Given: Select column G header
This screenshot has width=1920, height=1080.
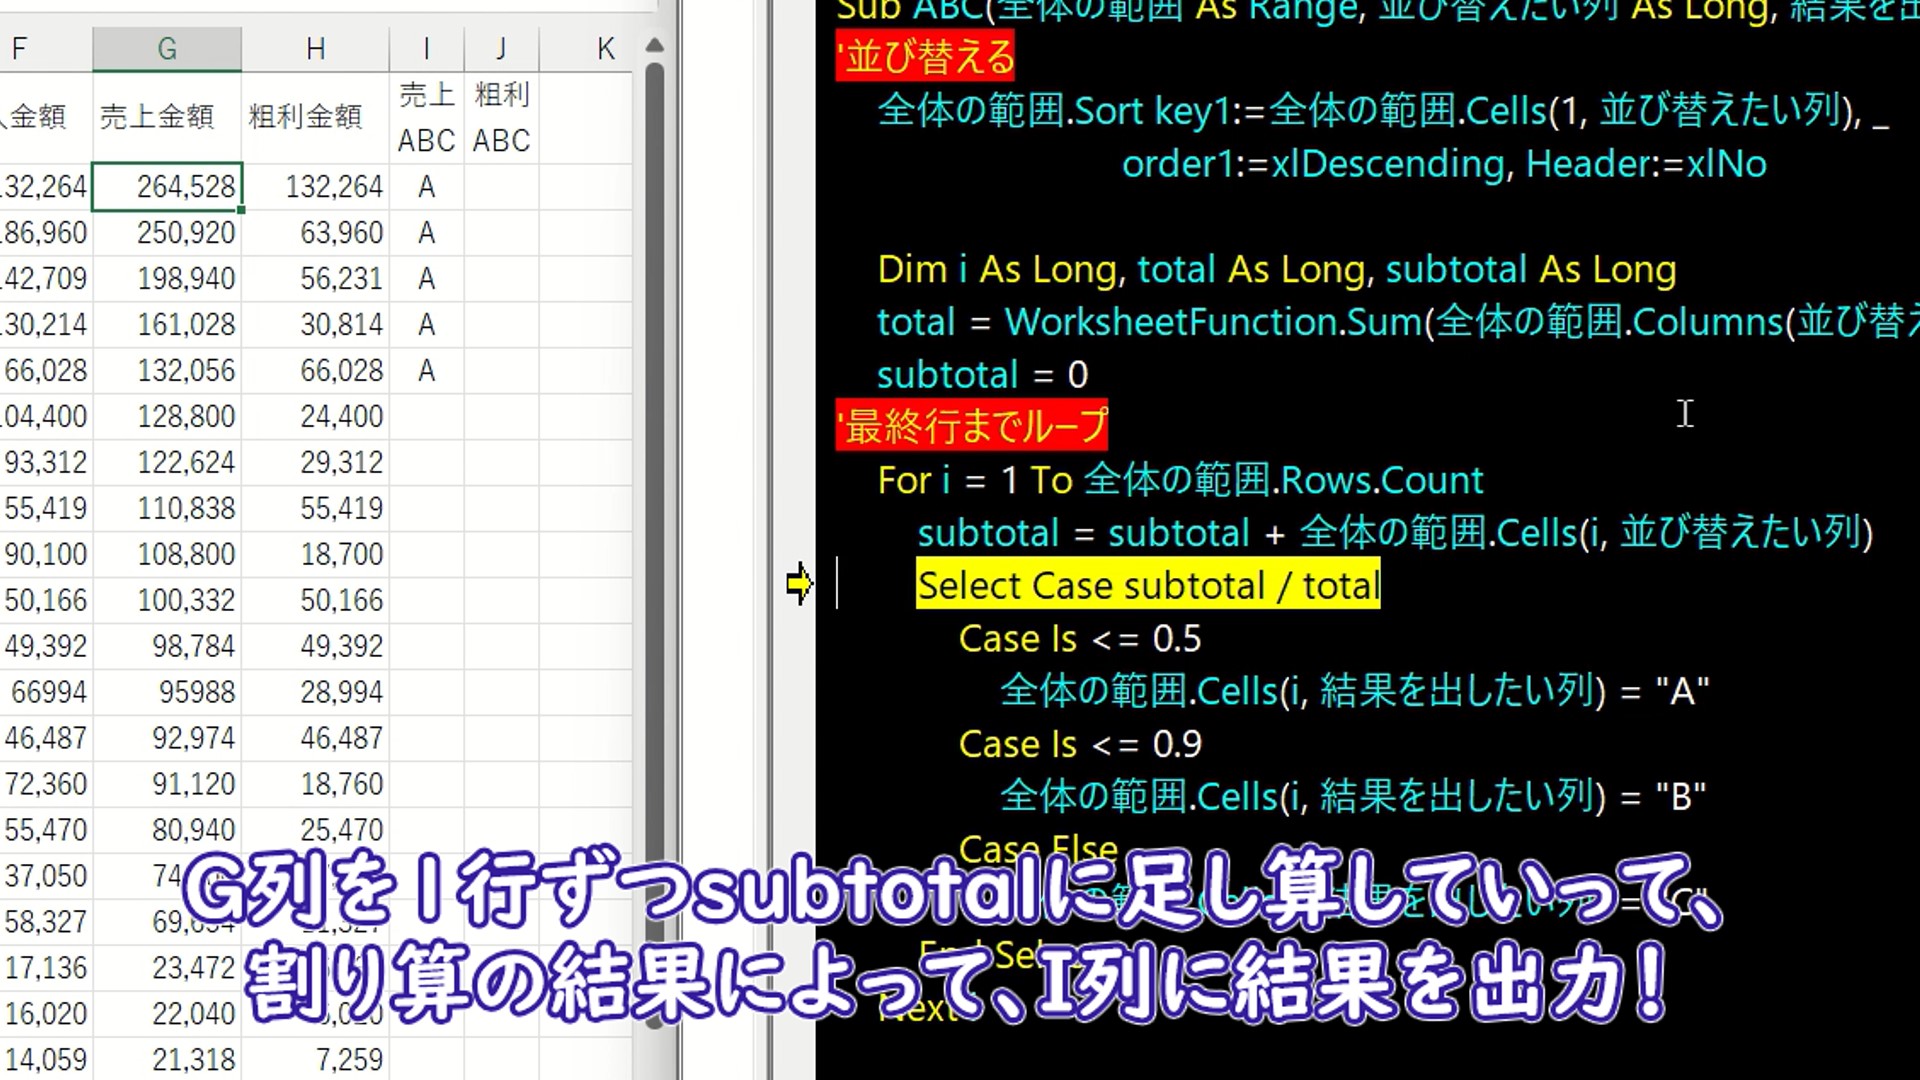Looking at the screenshot, I should point(167,48).
